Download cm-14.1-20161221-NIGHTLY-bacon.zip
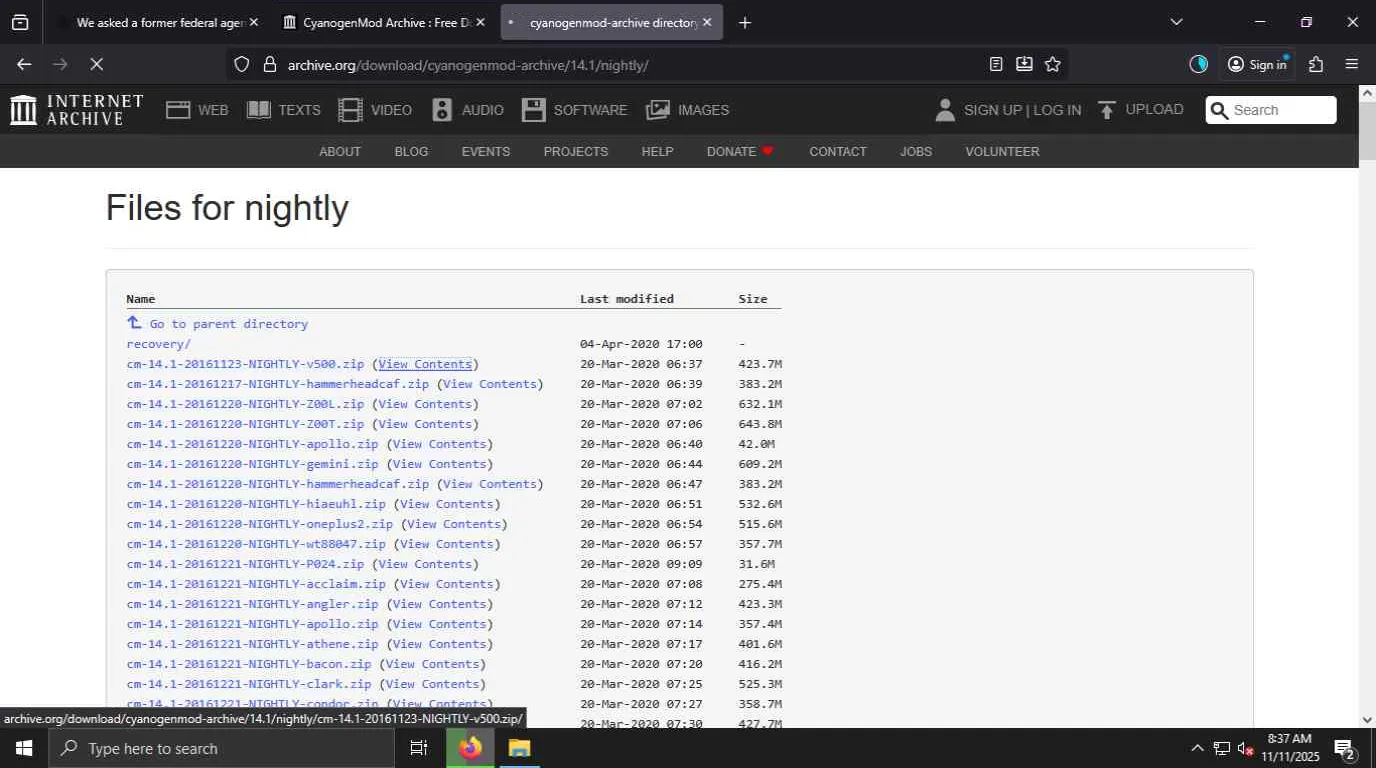Image resolution: width=1376 pixels, height=768 pixels. point(249,664)
